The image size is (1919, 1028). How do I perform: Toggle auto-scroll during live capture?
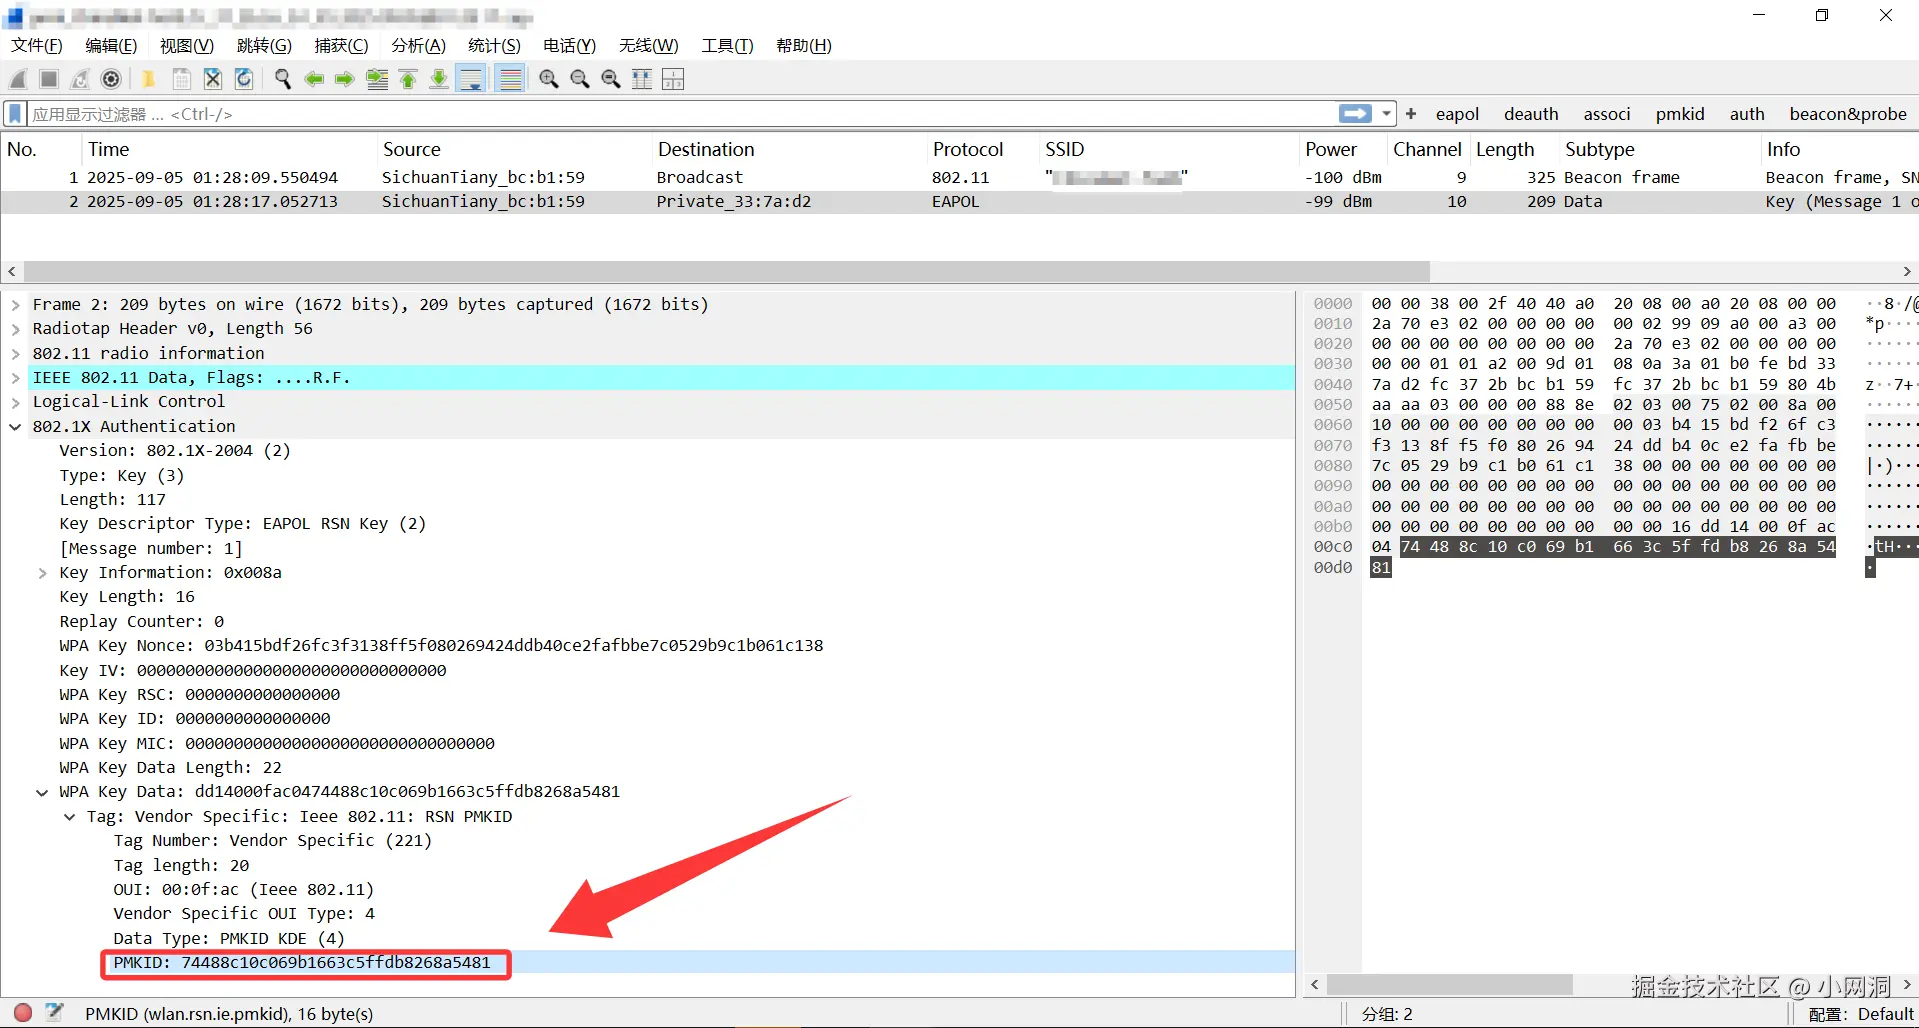(x=471, y=79)
